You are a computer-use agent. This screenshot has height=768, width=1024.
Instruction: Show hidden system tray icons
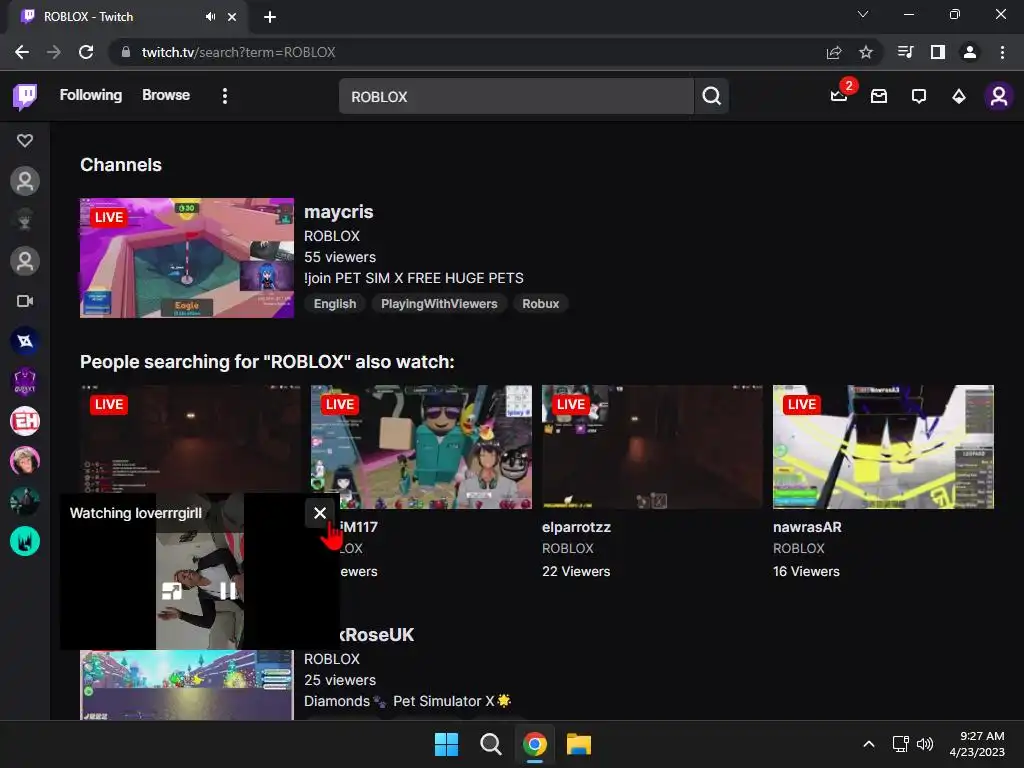(869, 744)
